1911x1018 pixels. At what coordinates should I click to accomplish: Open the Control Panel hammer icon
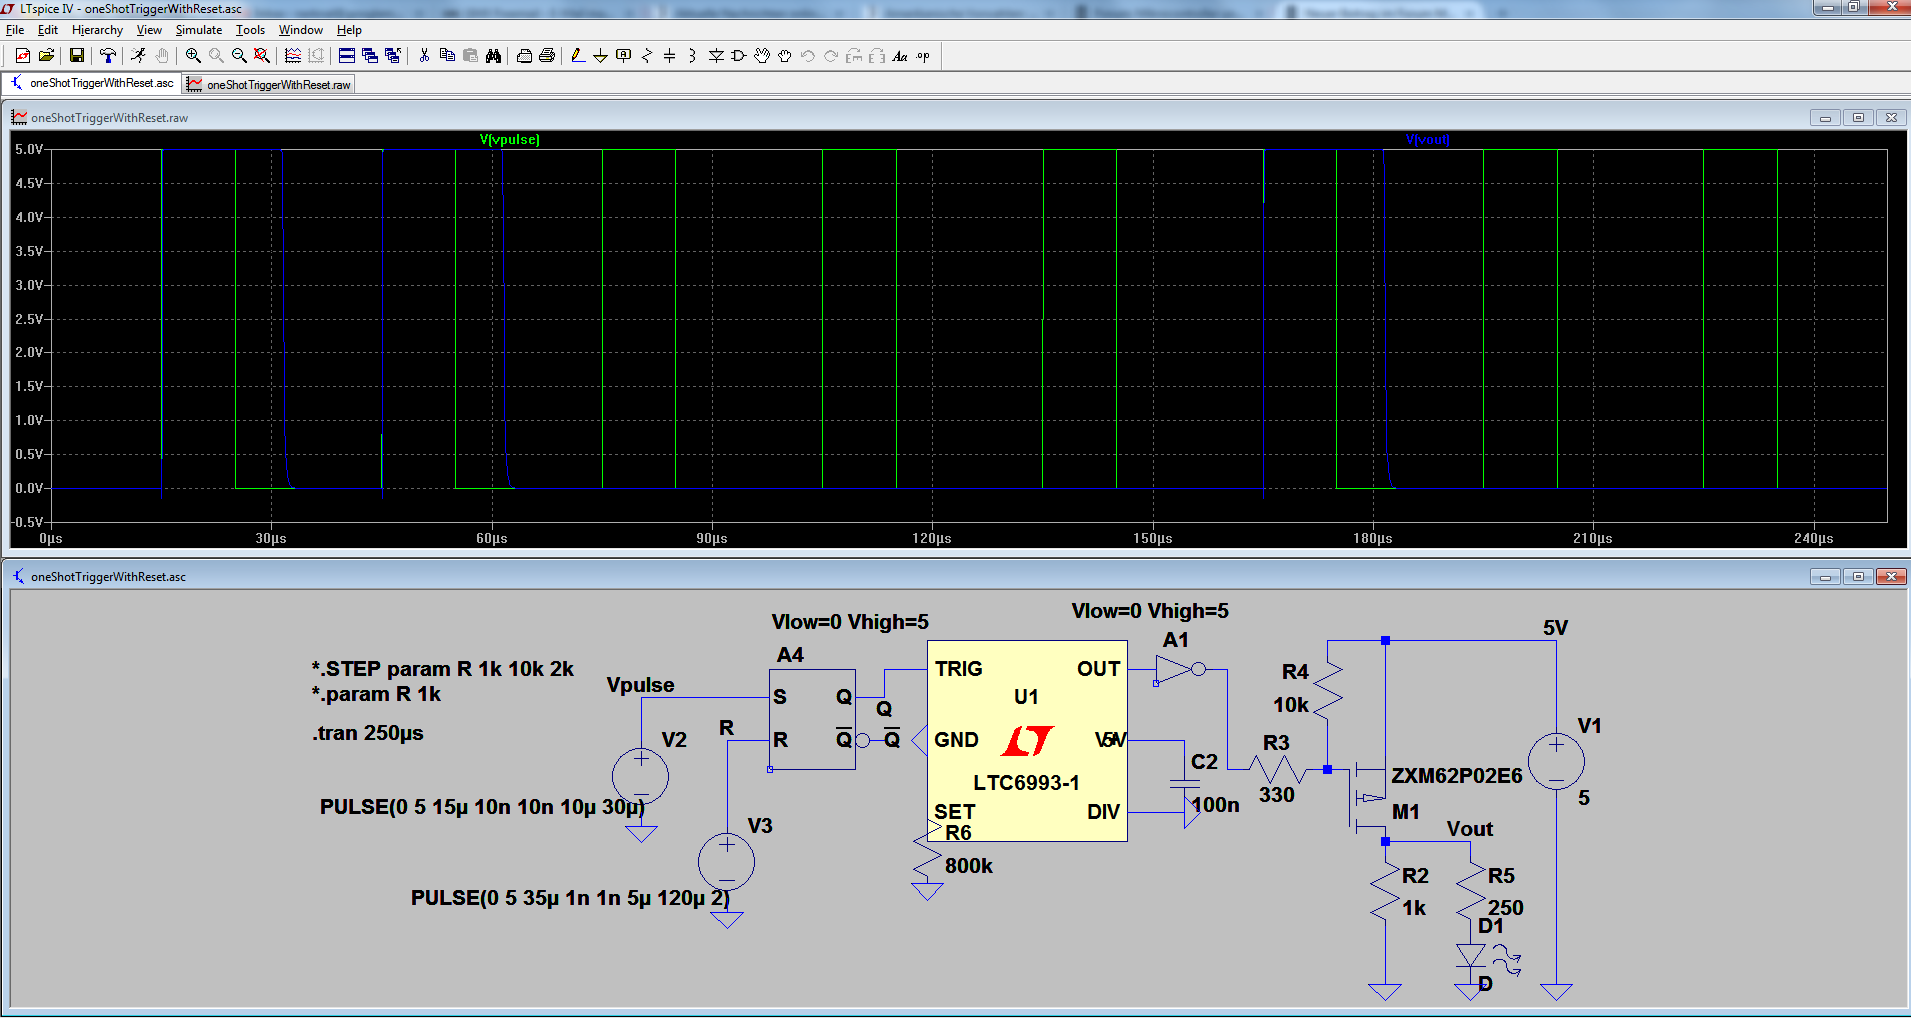point(108,56)
